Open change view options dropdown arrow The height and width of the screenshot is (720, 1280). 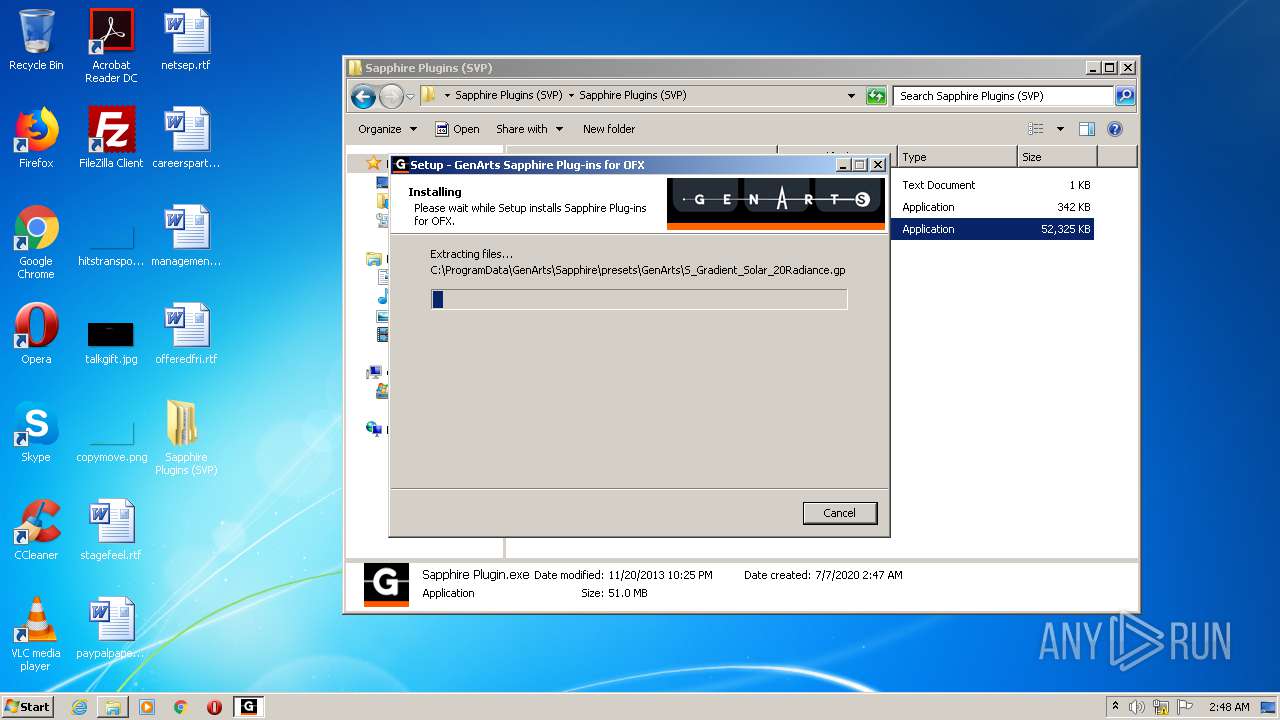[x=1060, y=129]
